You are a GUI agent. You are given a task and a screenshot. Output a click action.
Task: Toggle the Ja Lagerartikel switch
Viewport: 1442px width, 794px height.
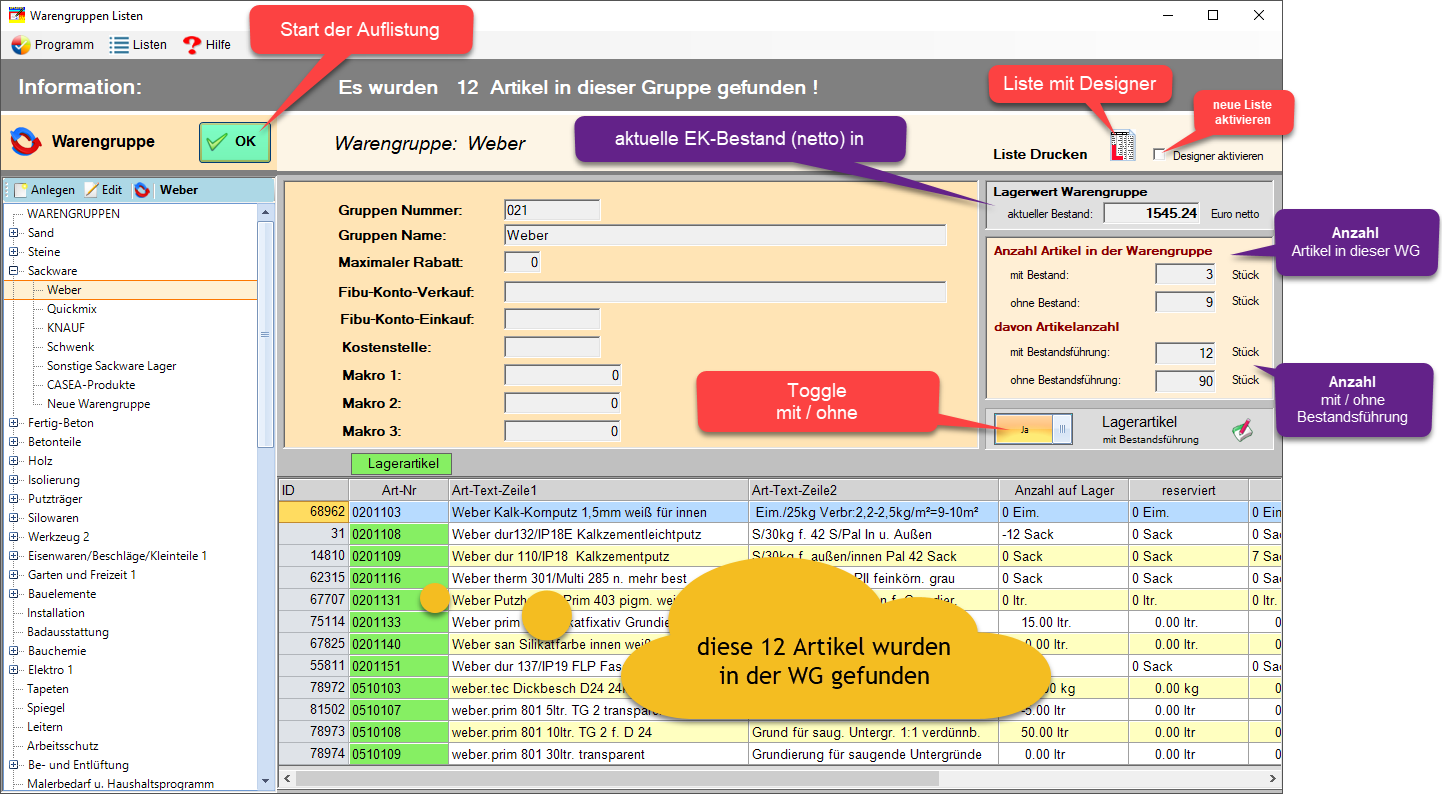click(1033, 429)
